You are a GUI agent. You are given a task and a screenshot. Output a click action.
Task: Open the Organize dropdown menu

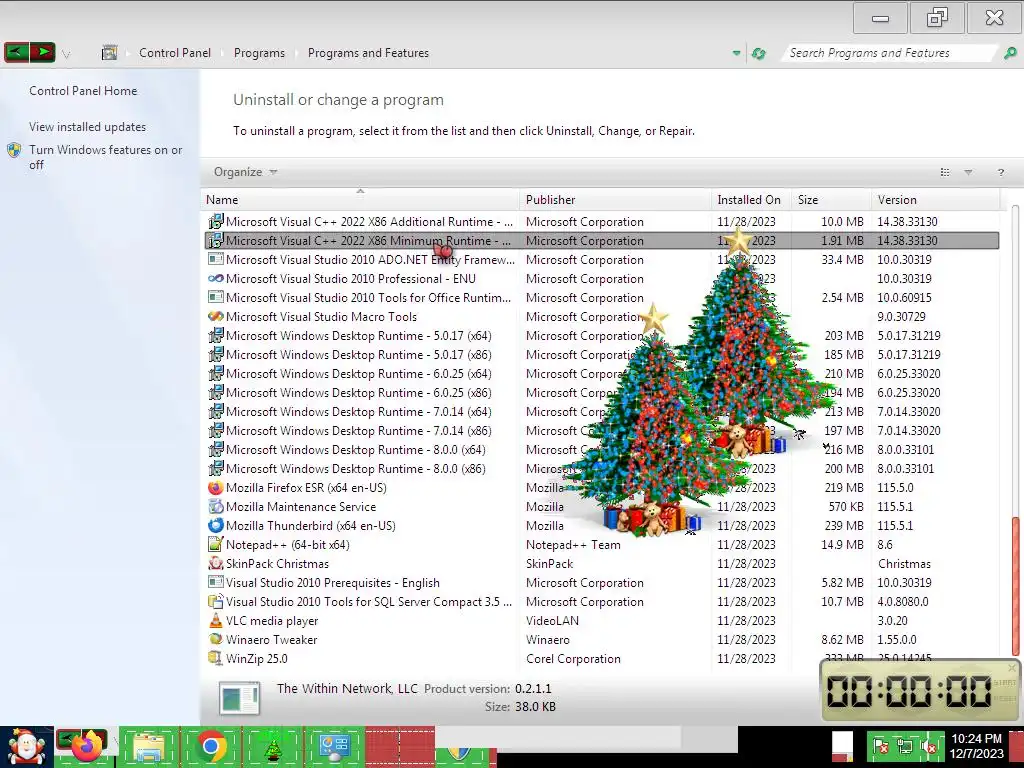tap(246, 172)
